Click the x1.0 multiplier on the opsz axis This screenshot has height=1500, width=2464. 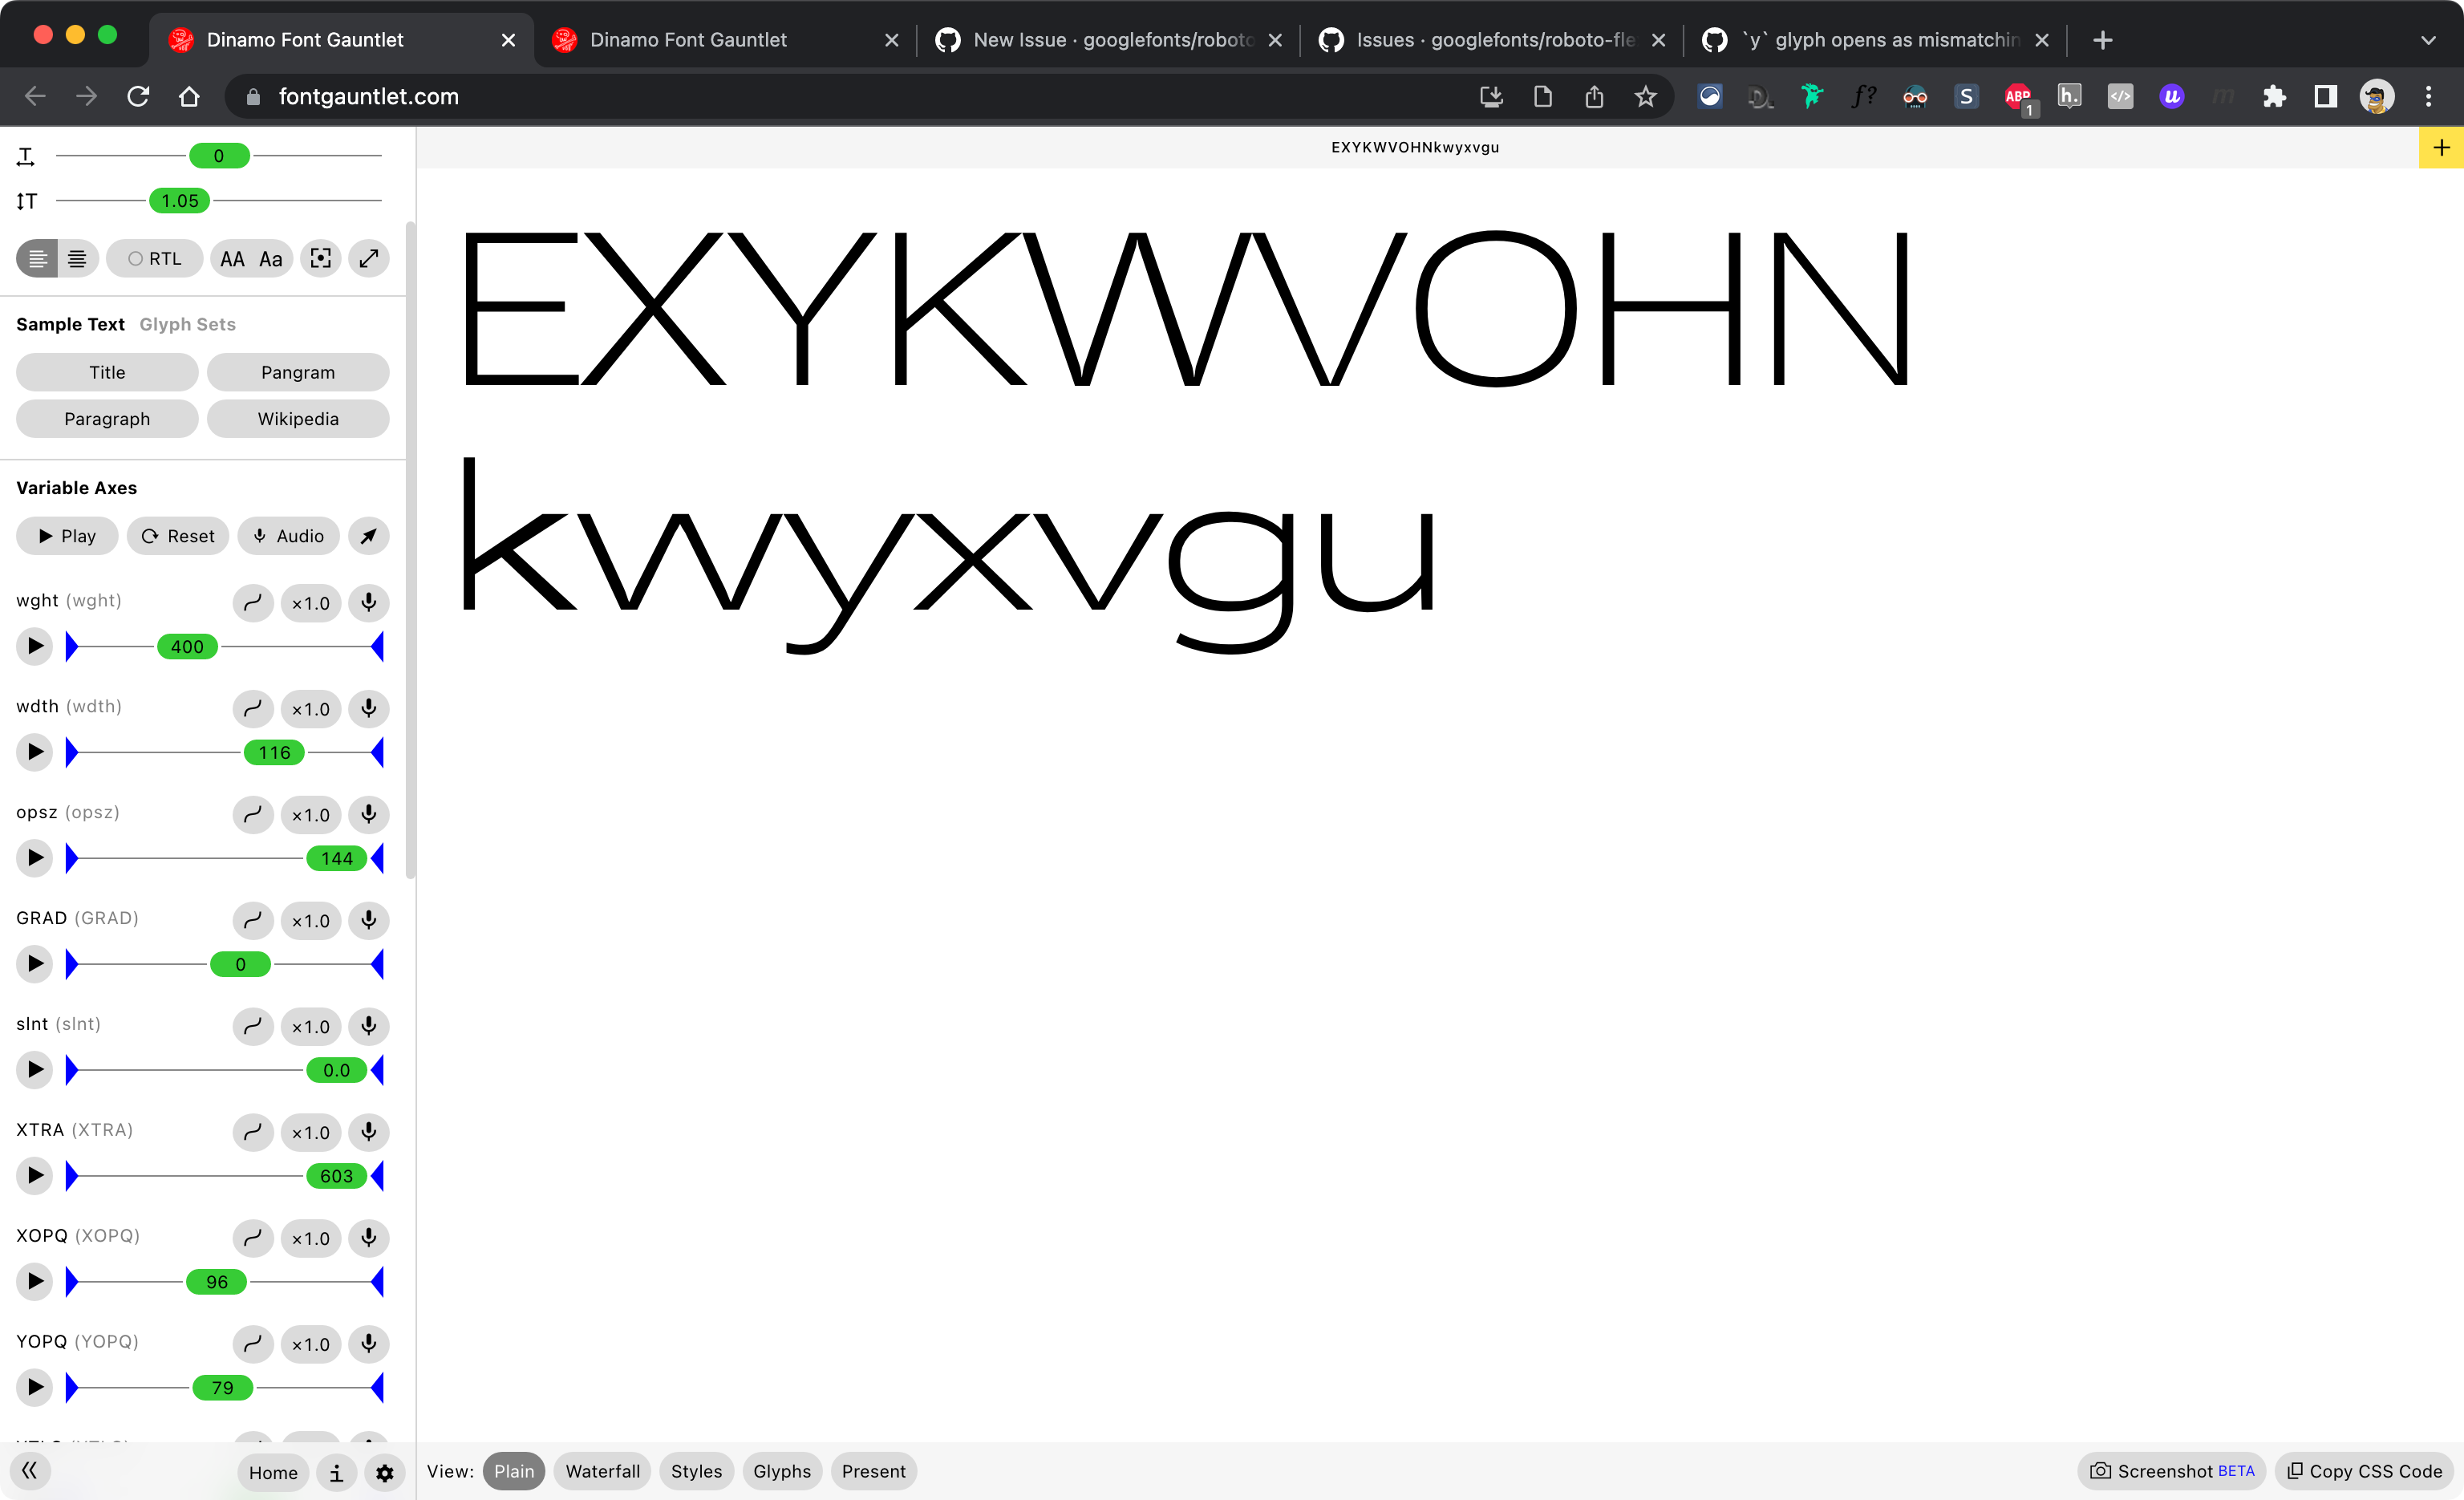[310, 815]
